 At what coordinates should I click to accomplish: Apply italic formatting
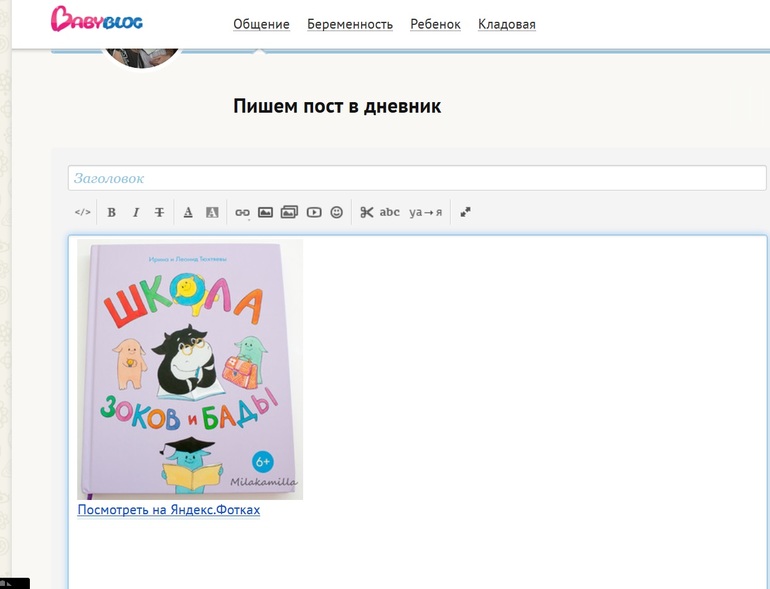tap(136, 212)
